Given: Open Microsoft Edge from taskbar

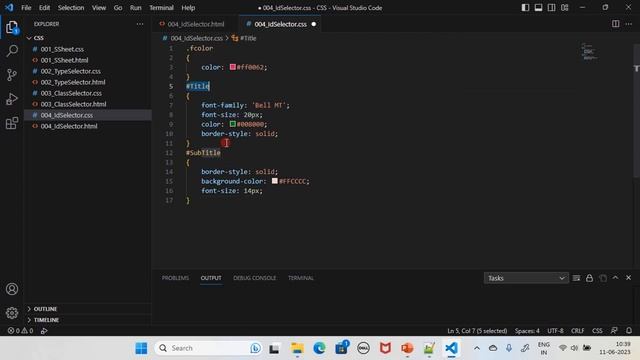Looking at the screenshot, I should [319, 348].
